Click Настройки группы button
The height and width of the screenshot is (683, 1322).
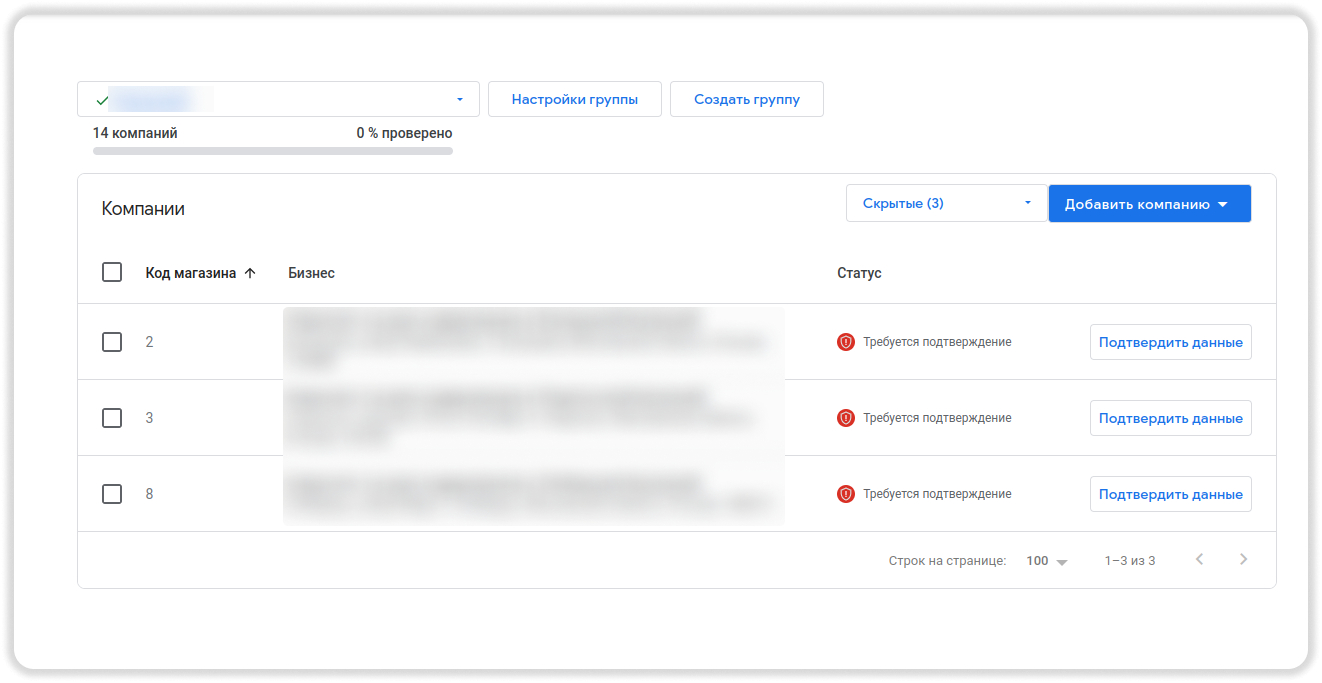tap(575, 99)
